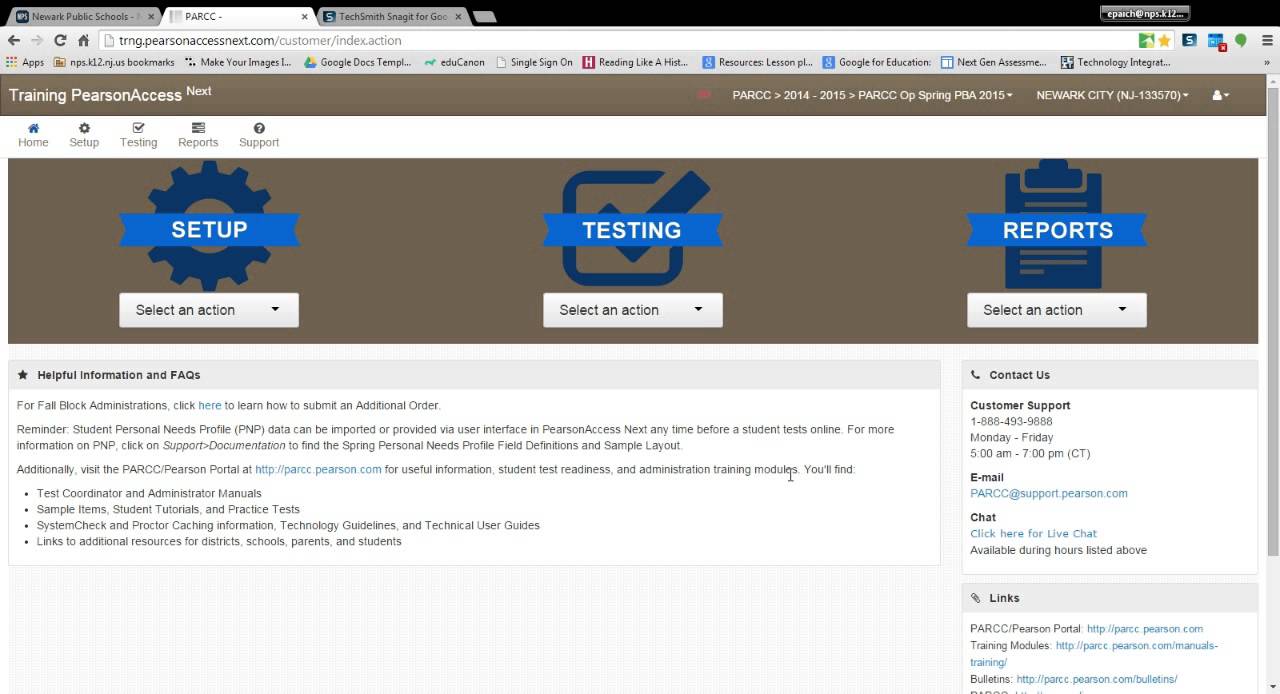Open the user account icon menu
This screenshot has height=694, width=1280.
coord(1220,95)
